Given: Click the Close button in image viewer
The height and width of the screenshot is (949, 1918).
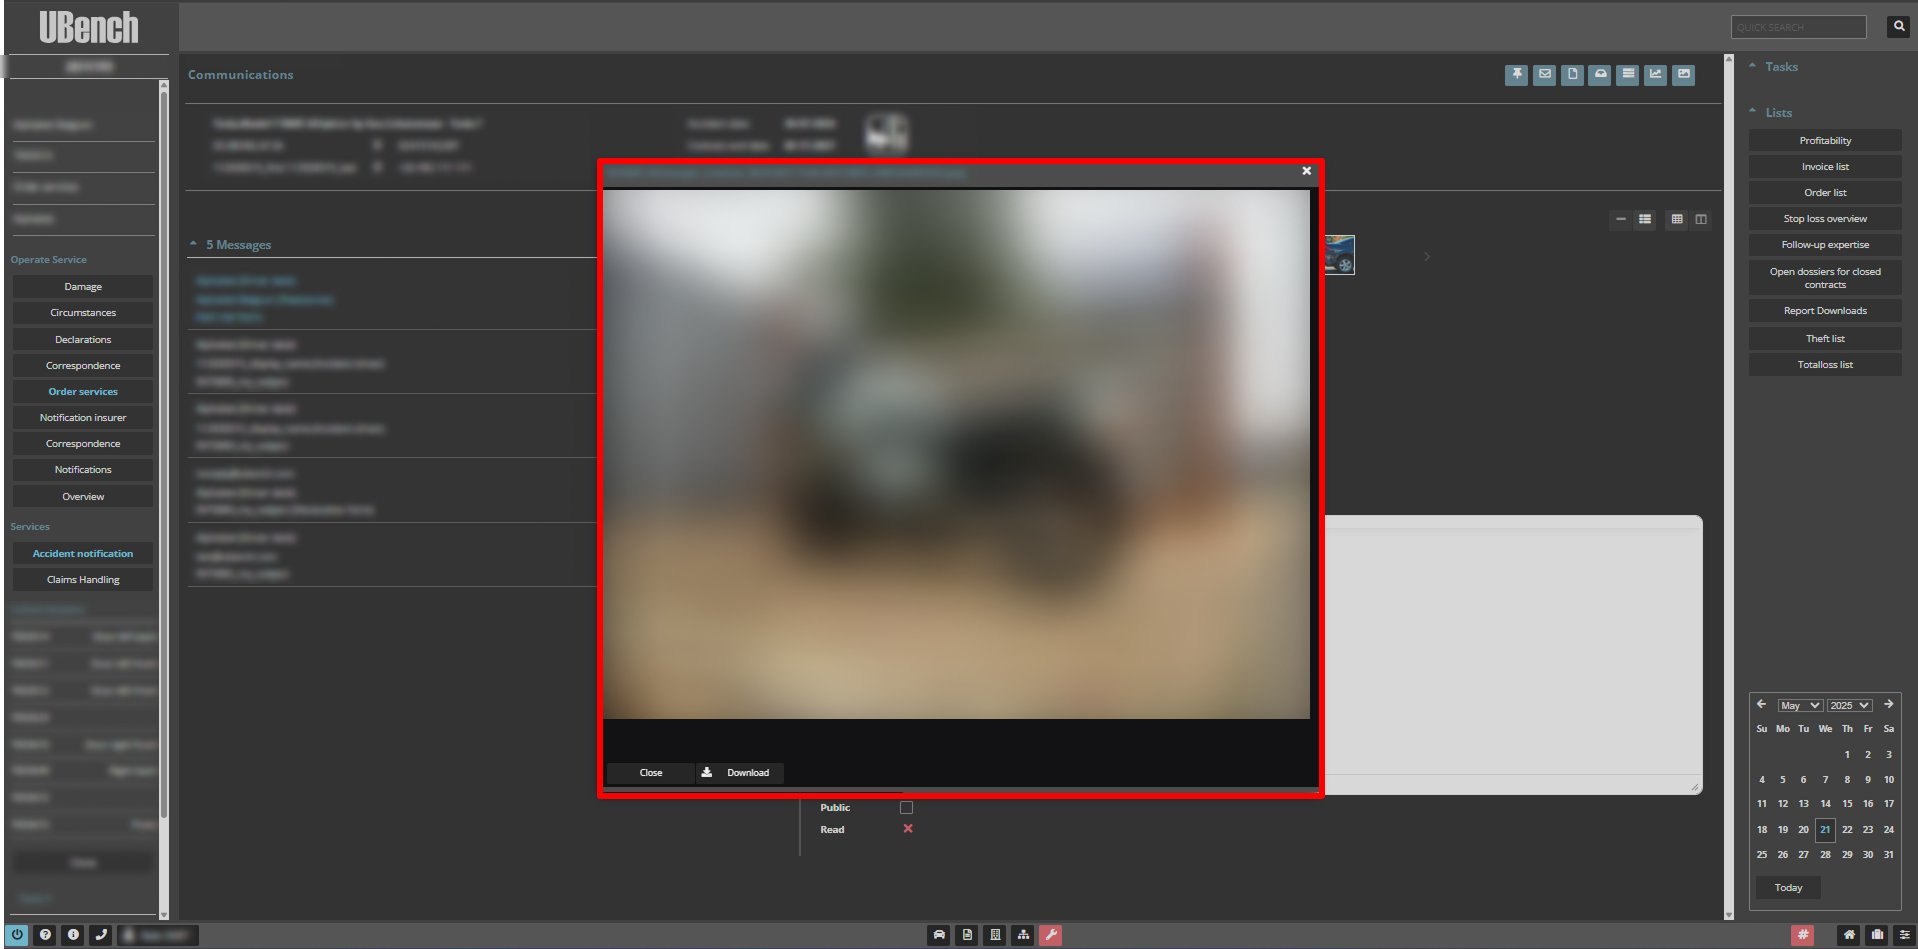Looking at the screenshot, I should 651,773.
